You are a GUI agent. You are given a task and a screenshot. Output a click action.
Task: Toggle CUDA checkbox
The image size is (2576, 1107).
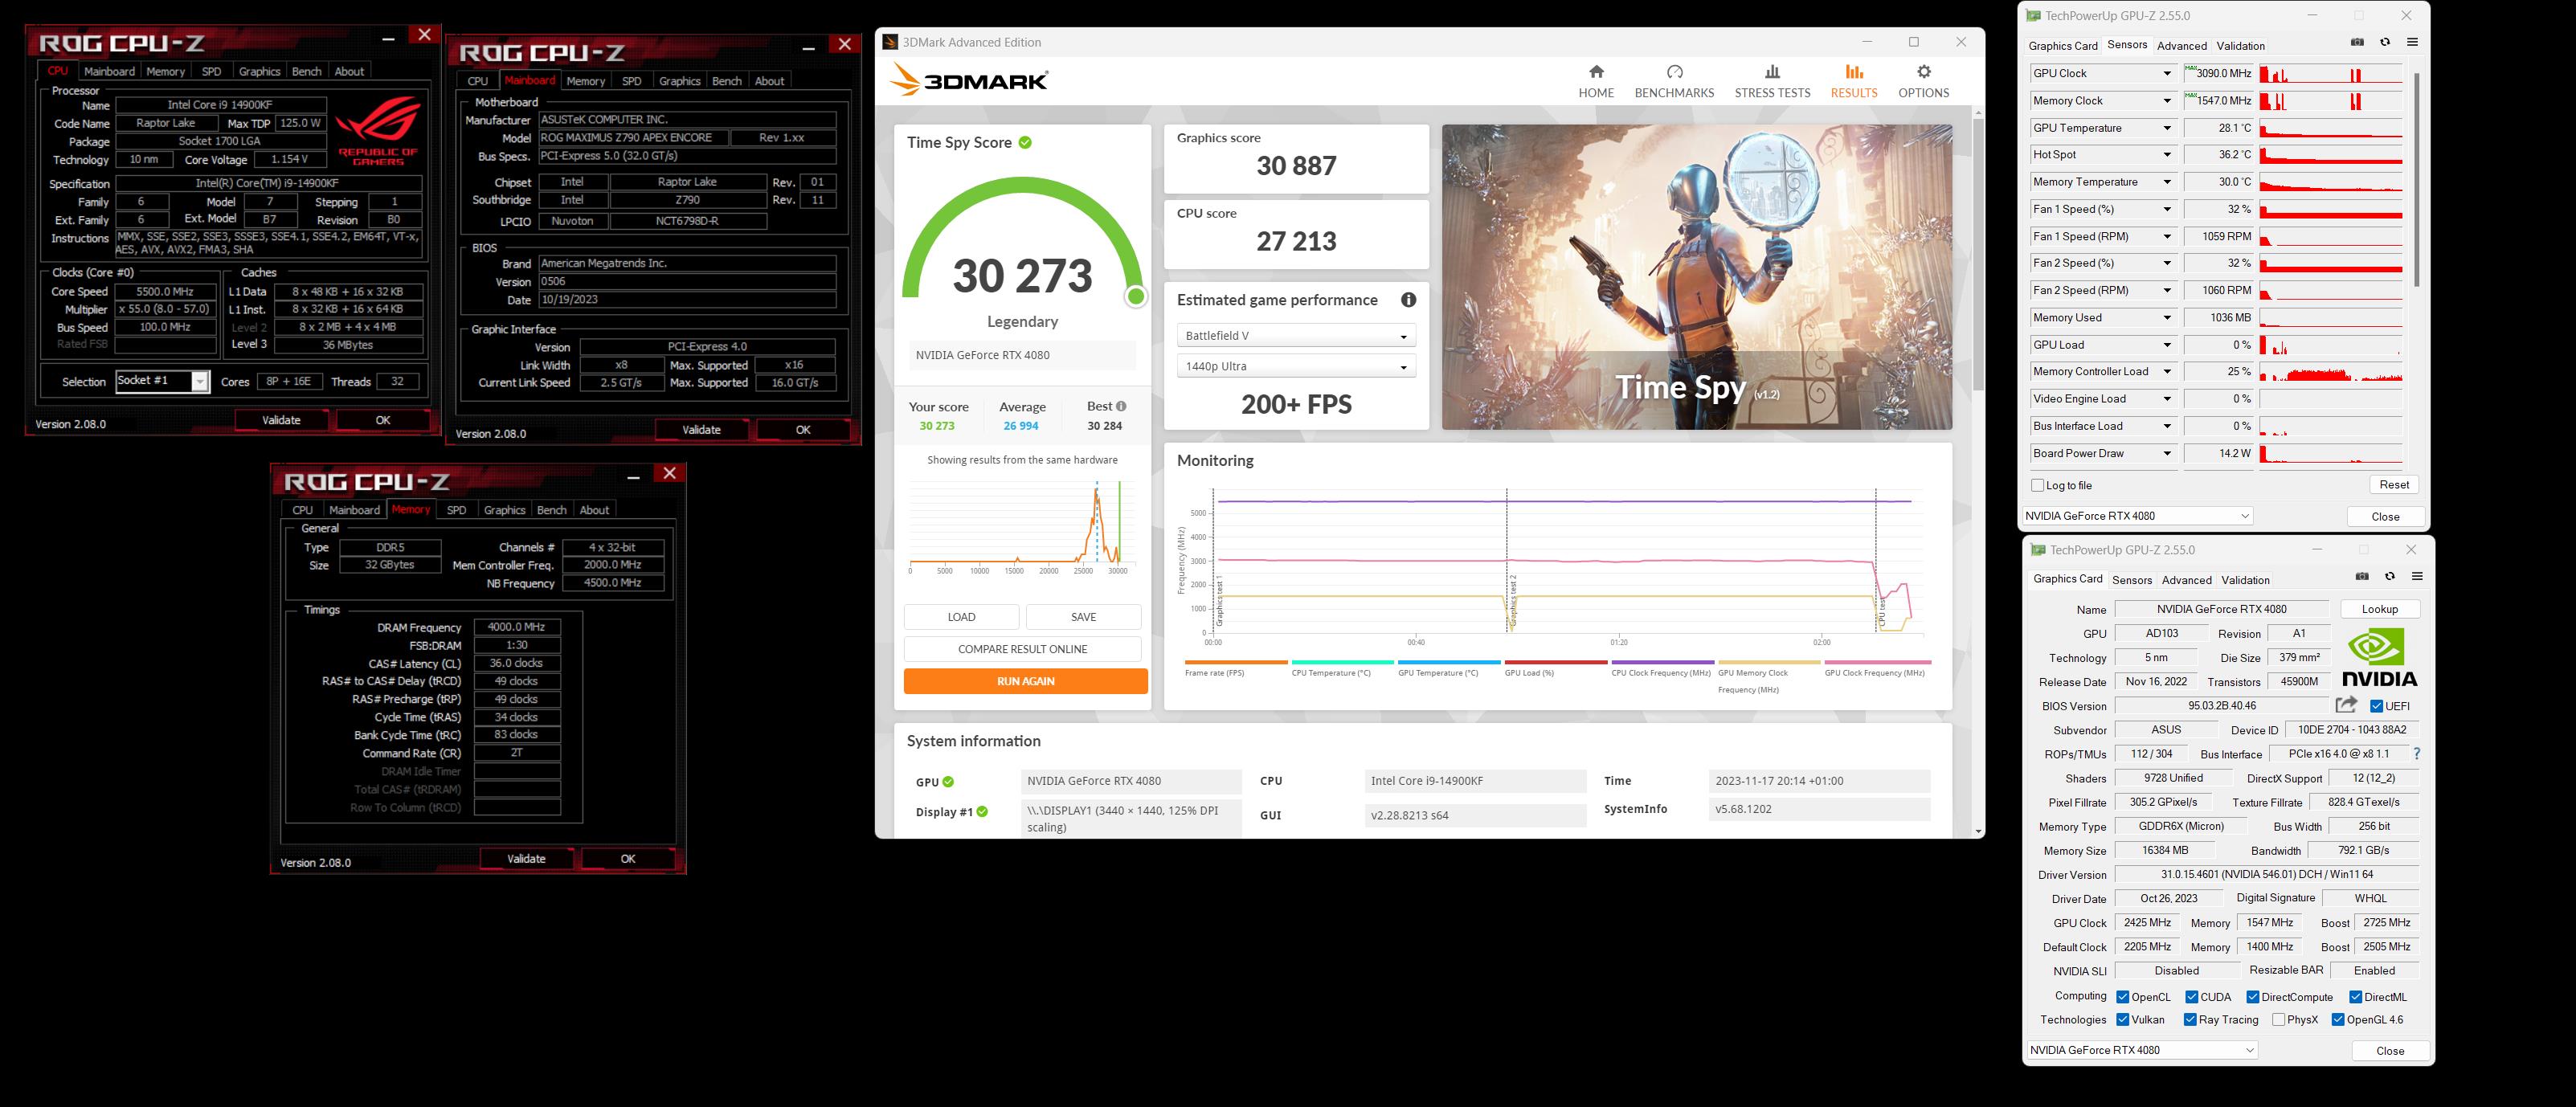click(x=2191, y=997)
